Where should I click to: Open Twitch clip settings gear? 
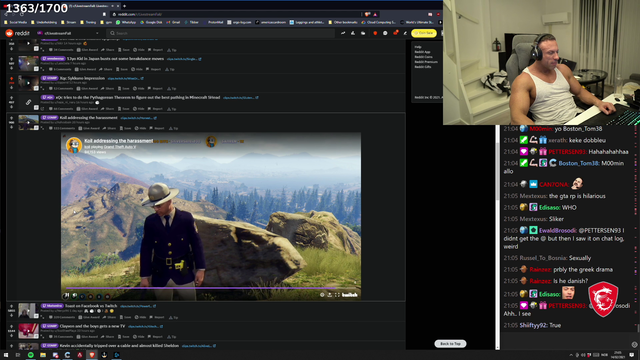[x=322, y=295]
